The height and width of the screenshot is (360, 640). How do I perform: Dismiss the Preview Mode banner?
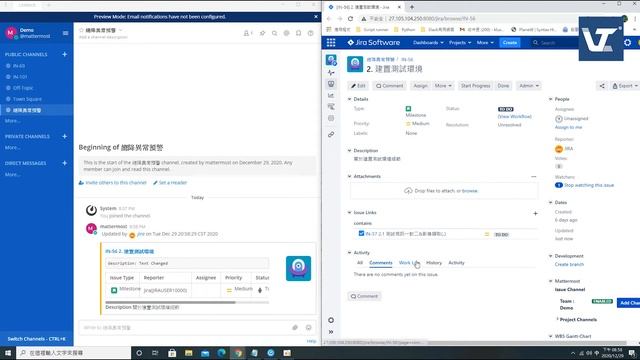pyautogui.click(x=316, y=17)
